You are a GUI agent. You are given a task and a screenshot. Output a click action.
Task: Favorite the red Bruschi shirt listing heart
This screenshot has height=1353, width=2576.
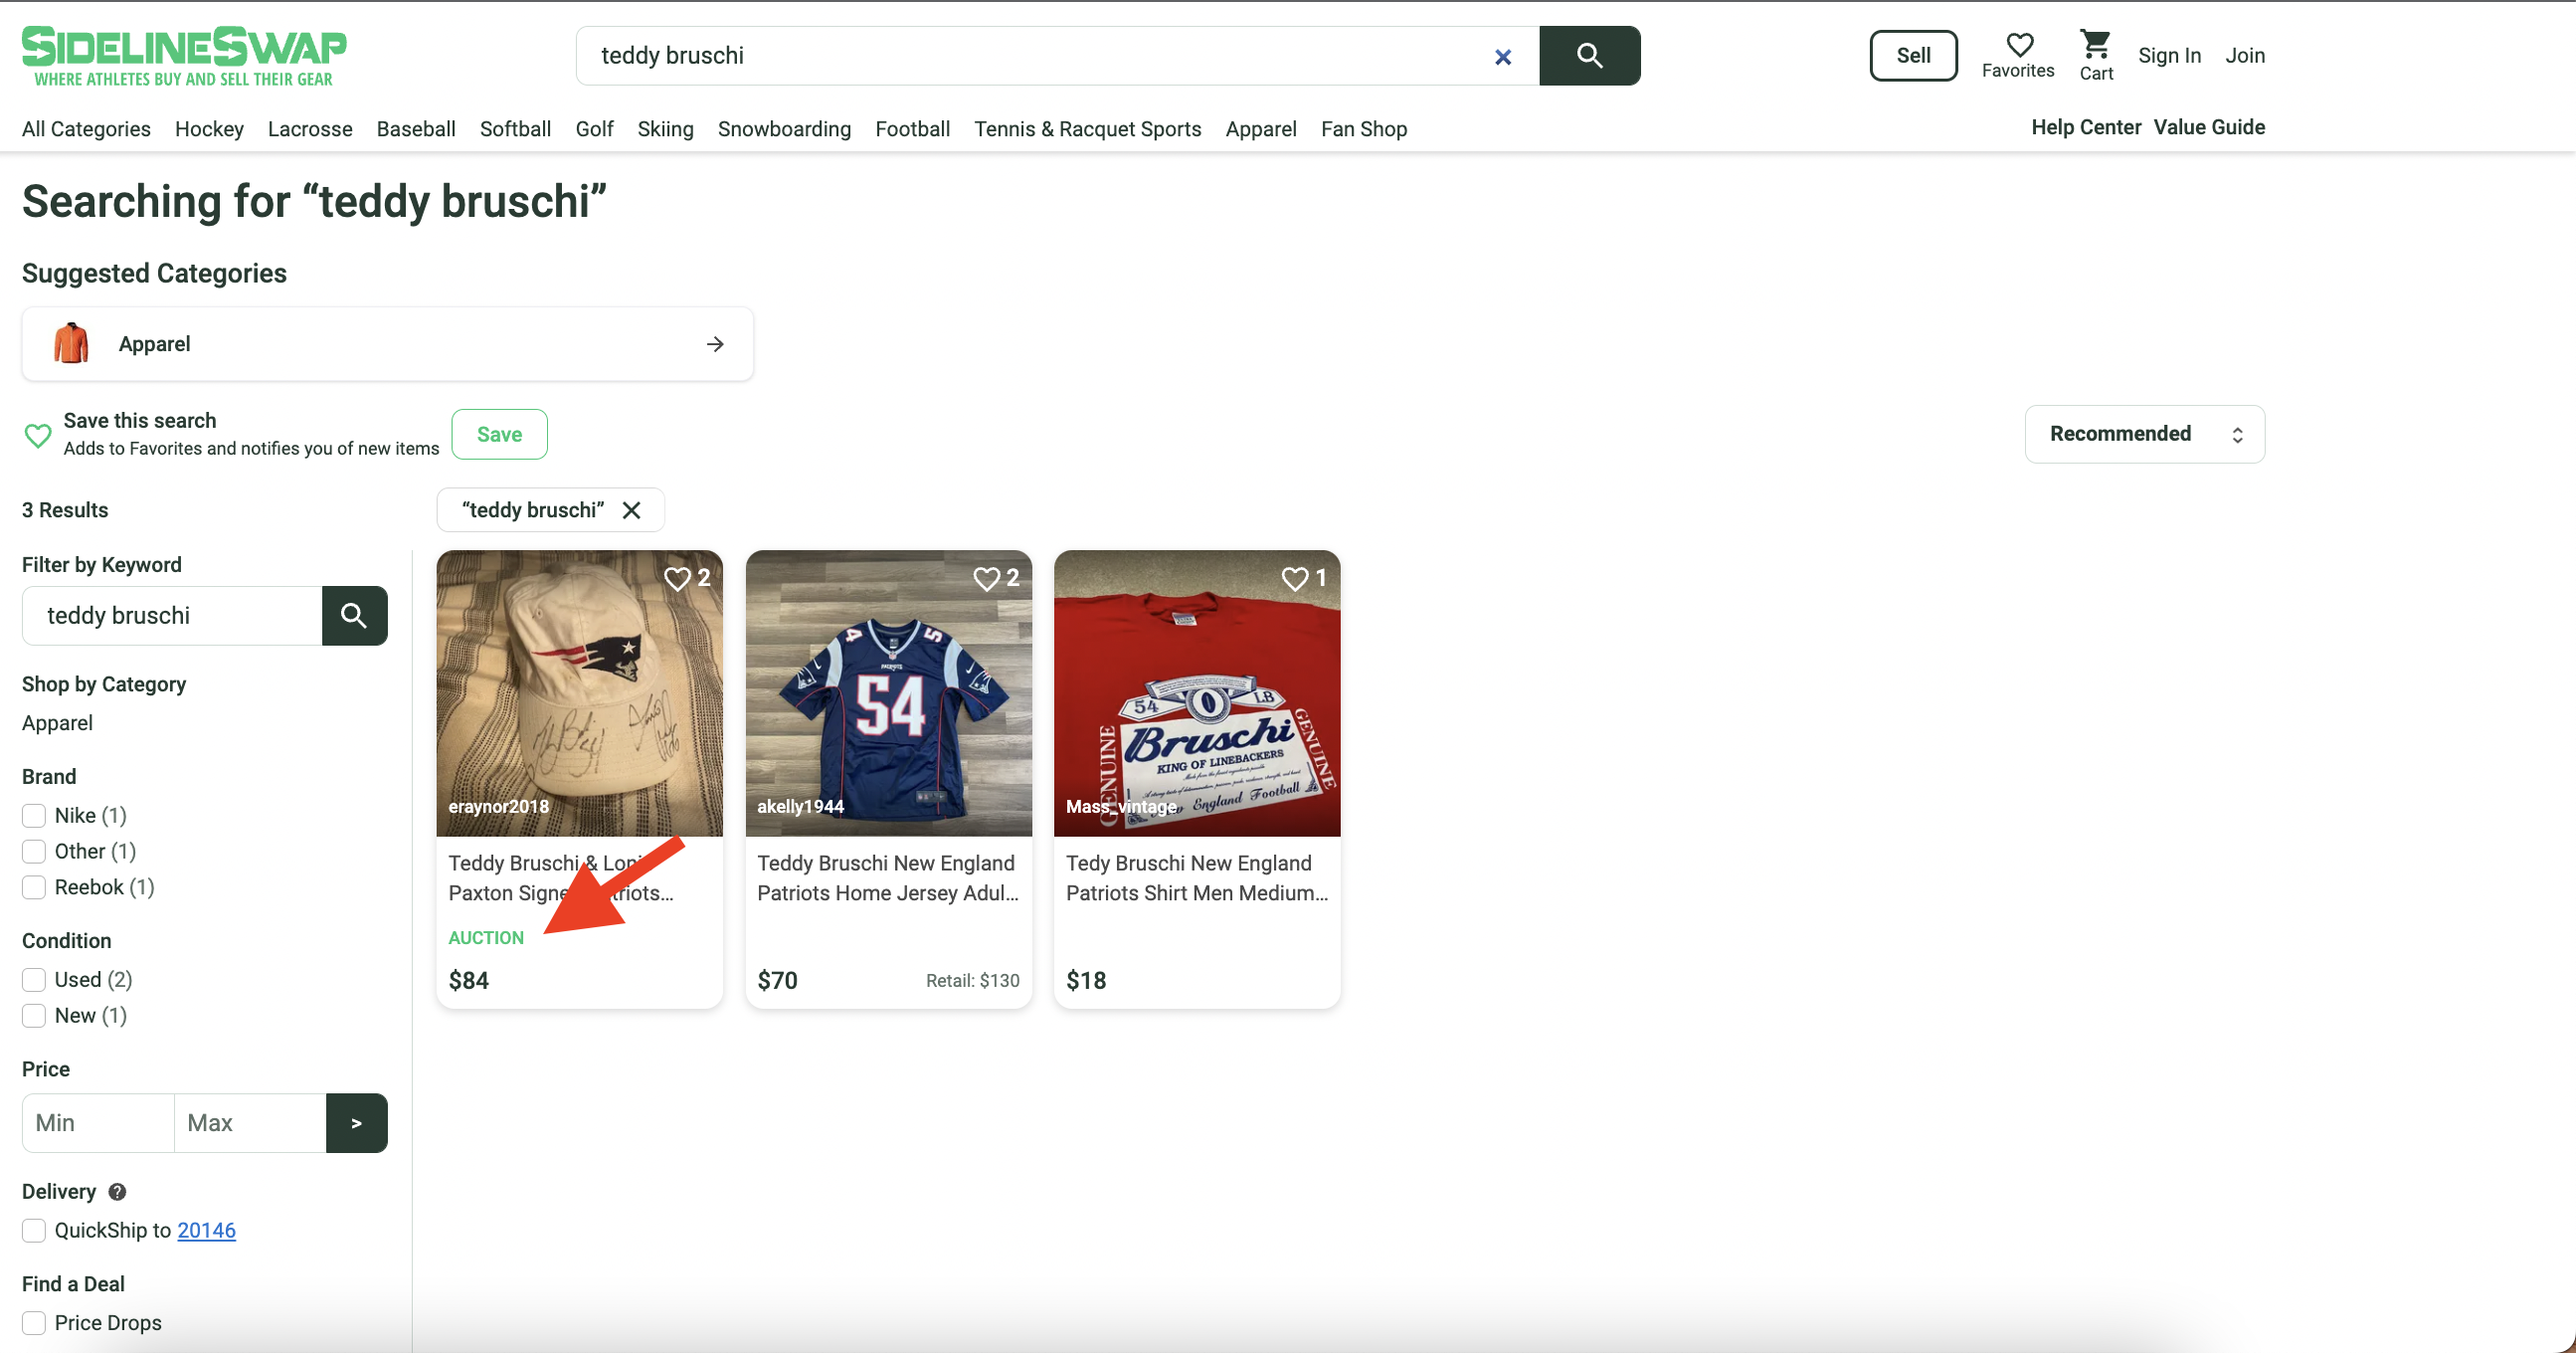pyautogui.click(x=1295, y=578)
